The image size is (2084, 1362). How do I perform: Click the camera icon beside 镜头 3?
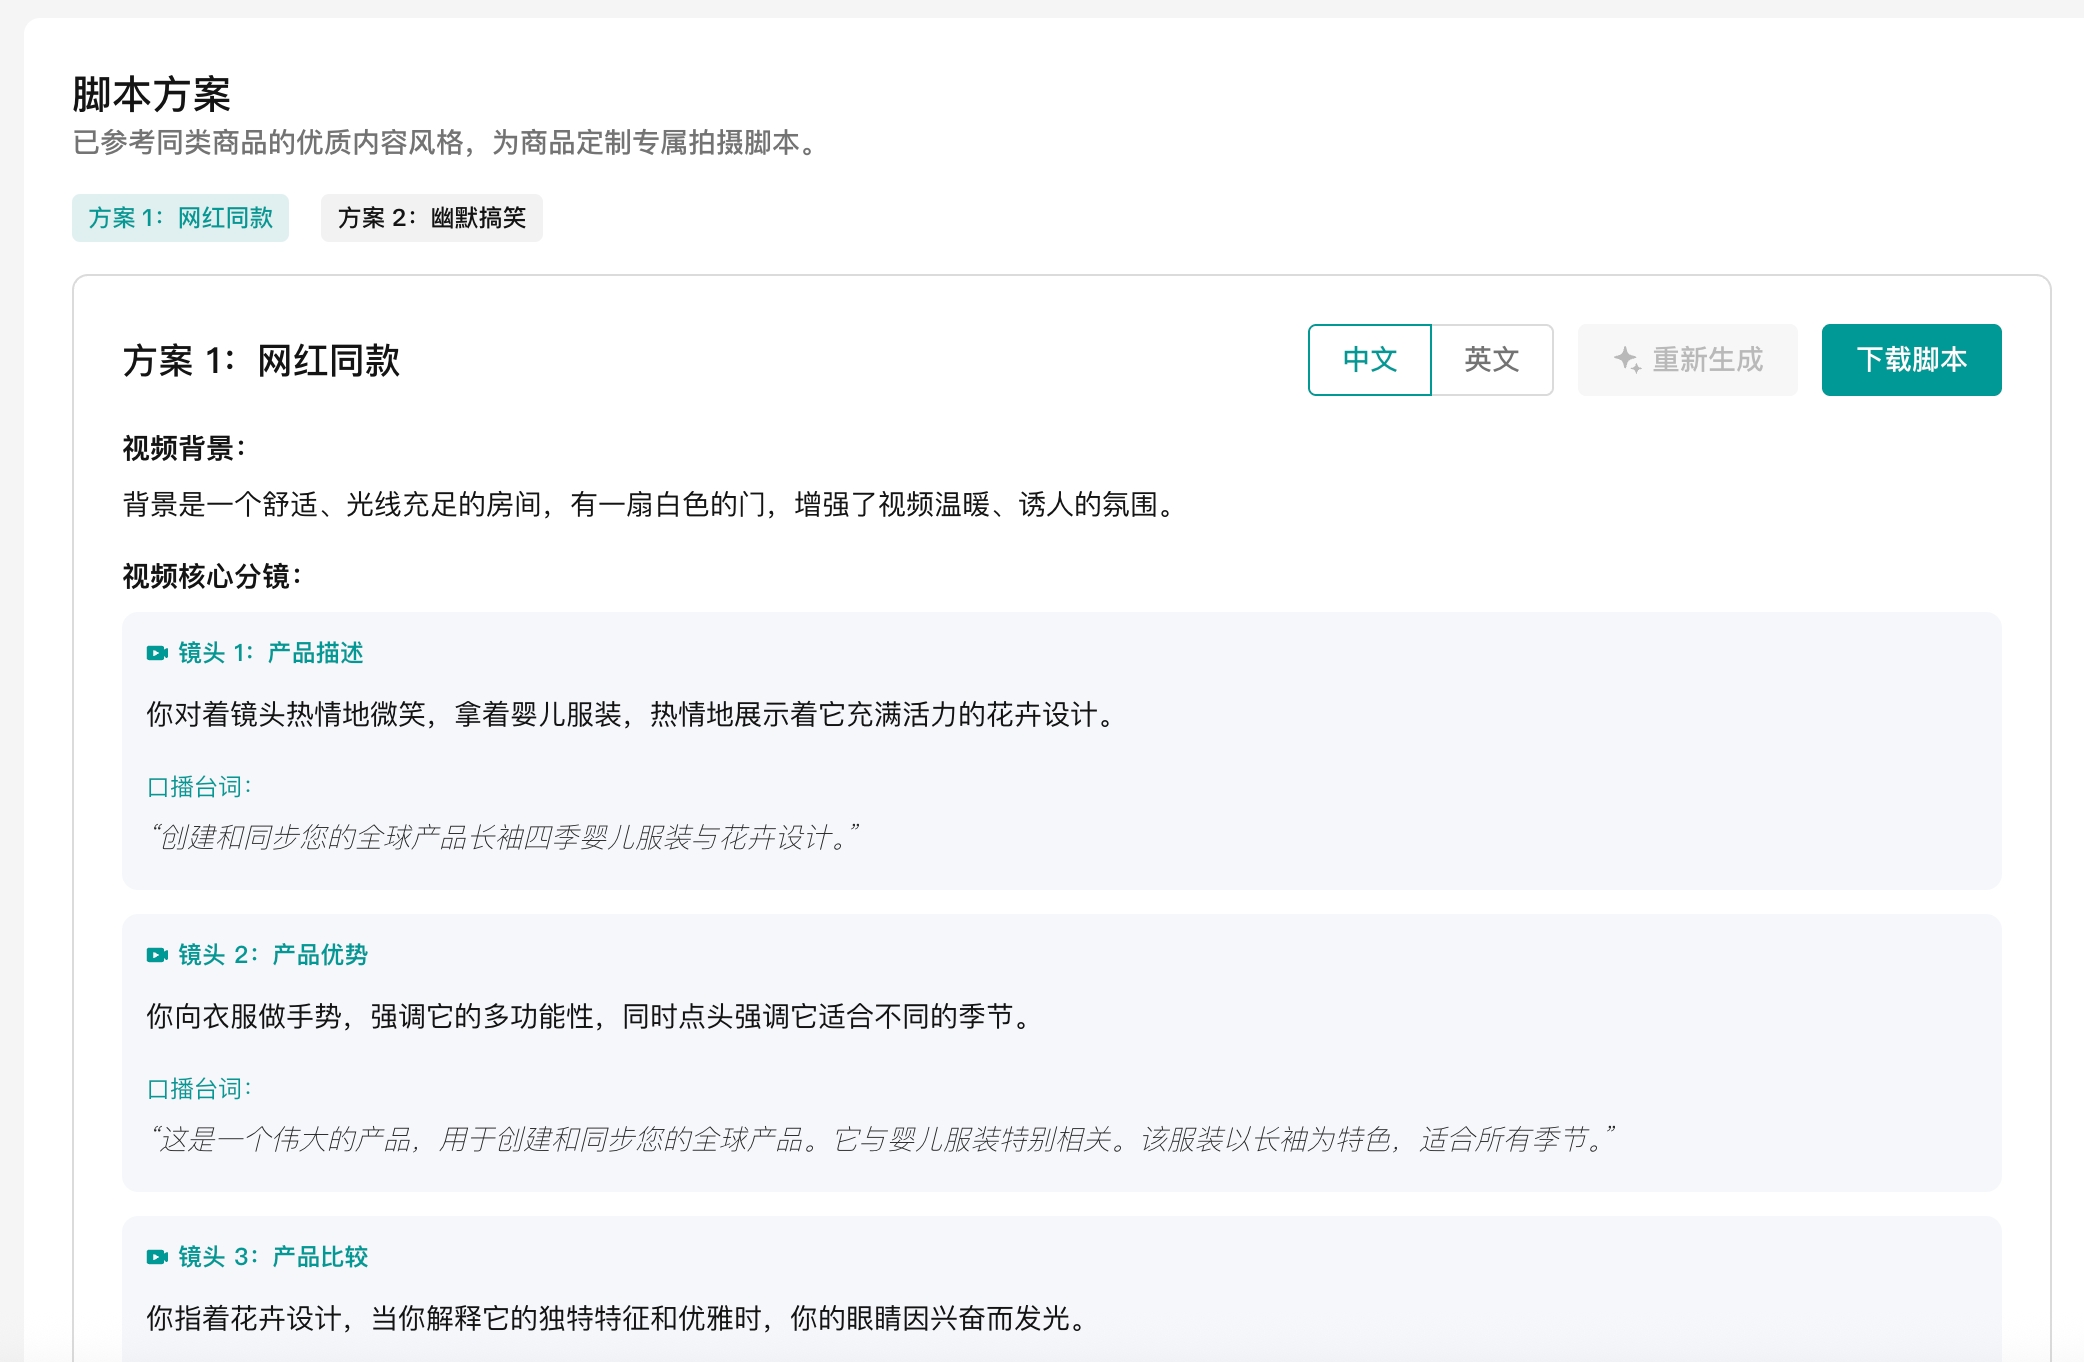coord(157,1257)
